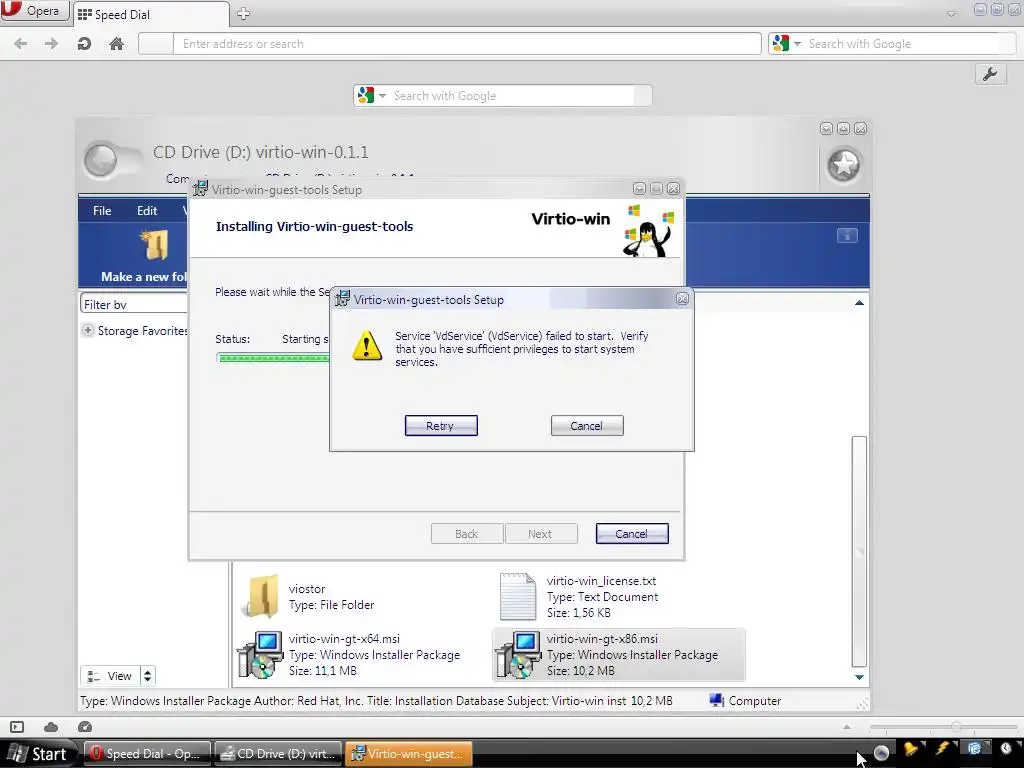Click the Filter by input field
Screen dimensions: 1024x768
pyautogui.click(x=135, y=304)
